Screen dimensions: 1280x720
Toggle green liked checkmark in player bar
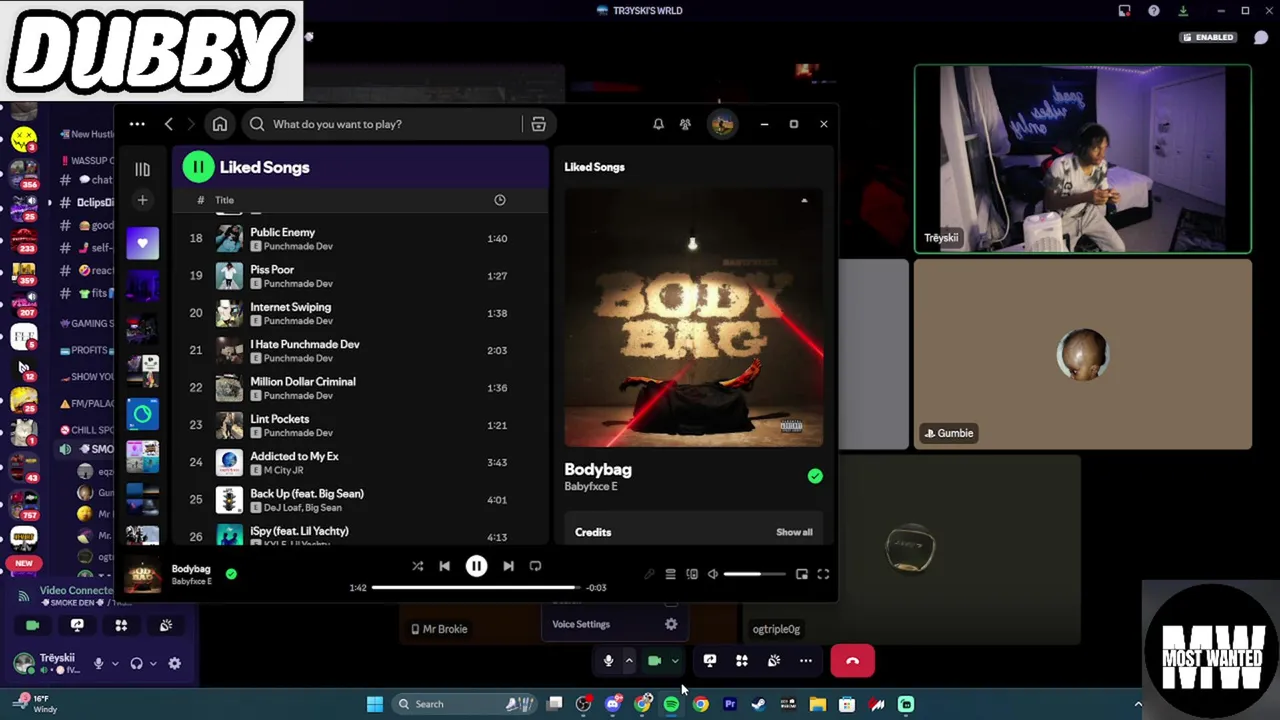(231, 574)
